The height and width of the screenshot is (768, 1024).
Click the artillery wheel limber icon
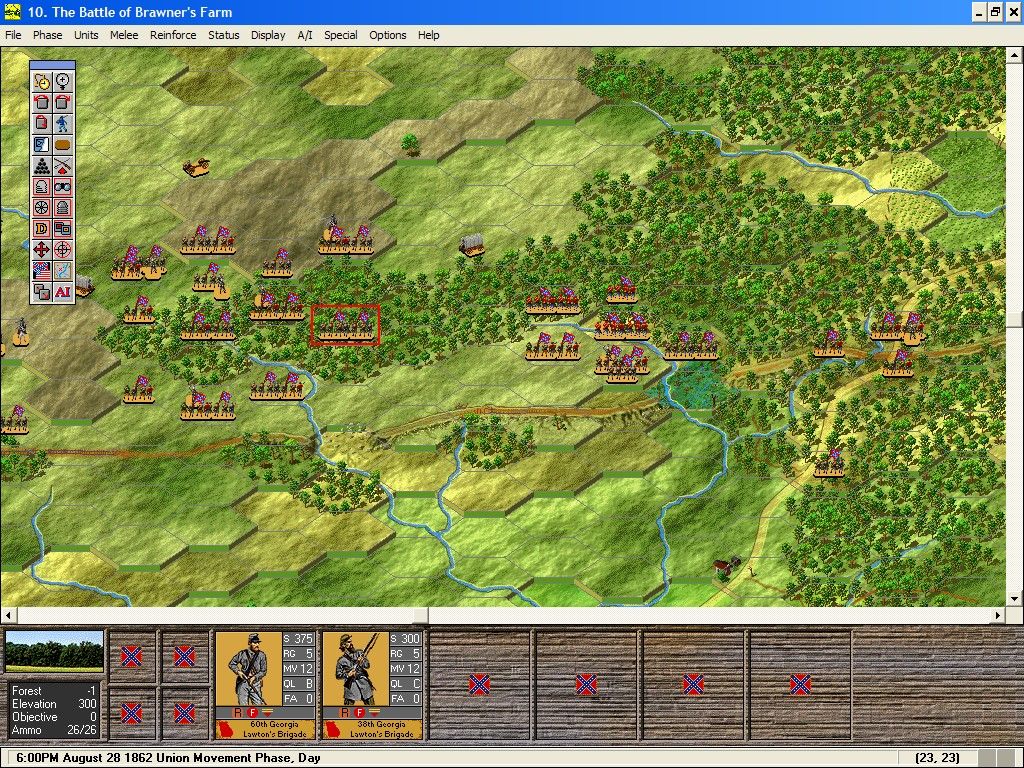tap(42, 206)
